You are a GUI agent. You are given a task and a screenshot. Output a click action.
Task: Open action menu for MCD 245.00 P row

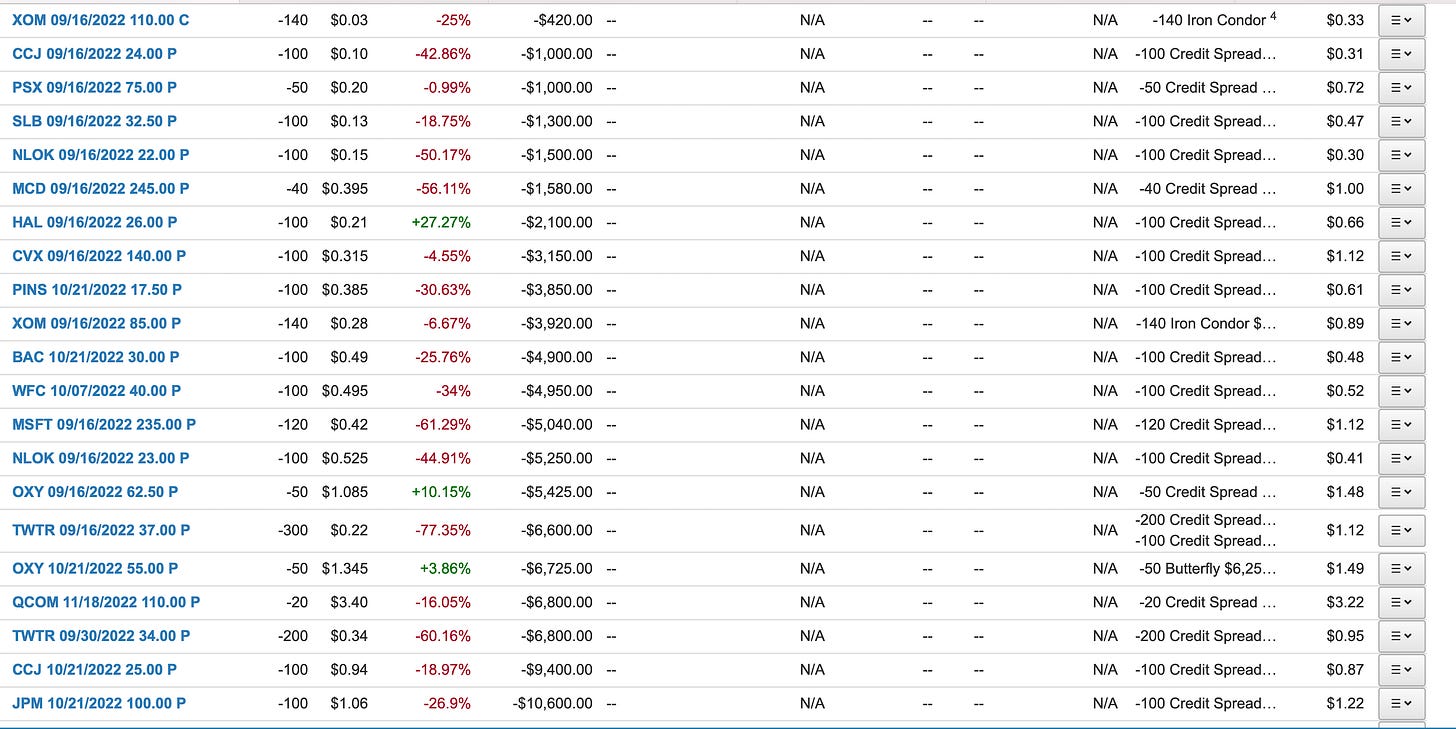pyautogui.click(x=1401, y=189)
